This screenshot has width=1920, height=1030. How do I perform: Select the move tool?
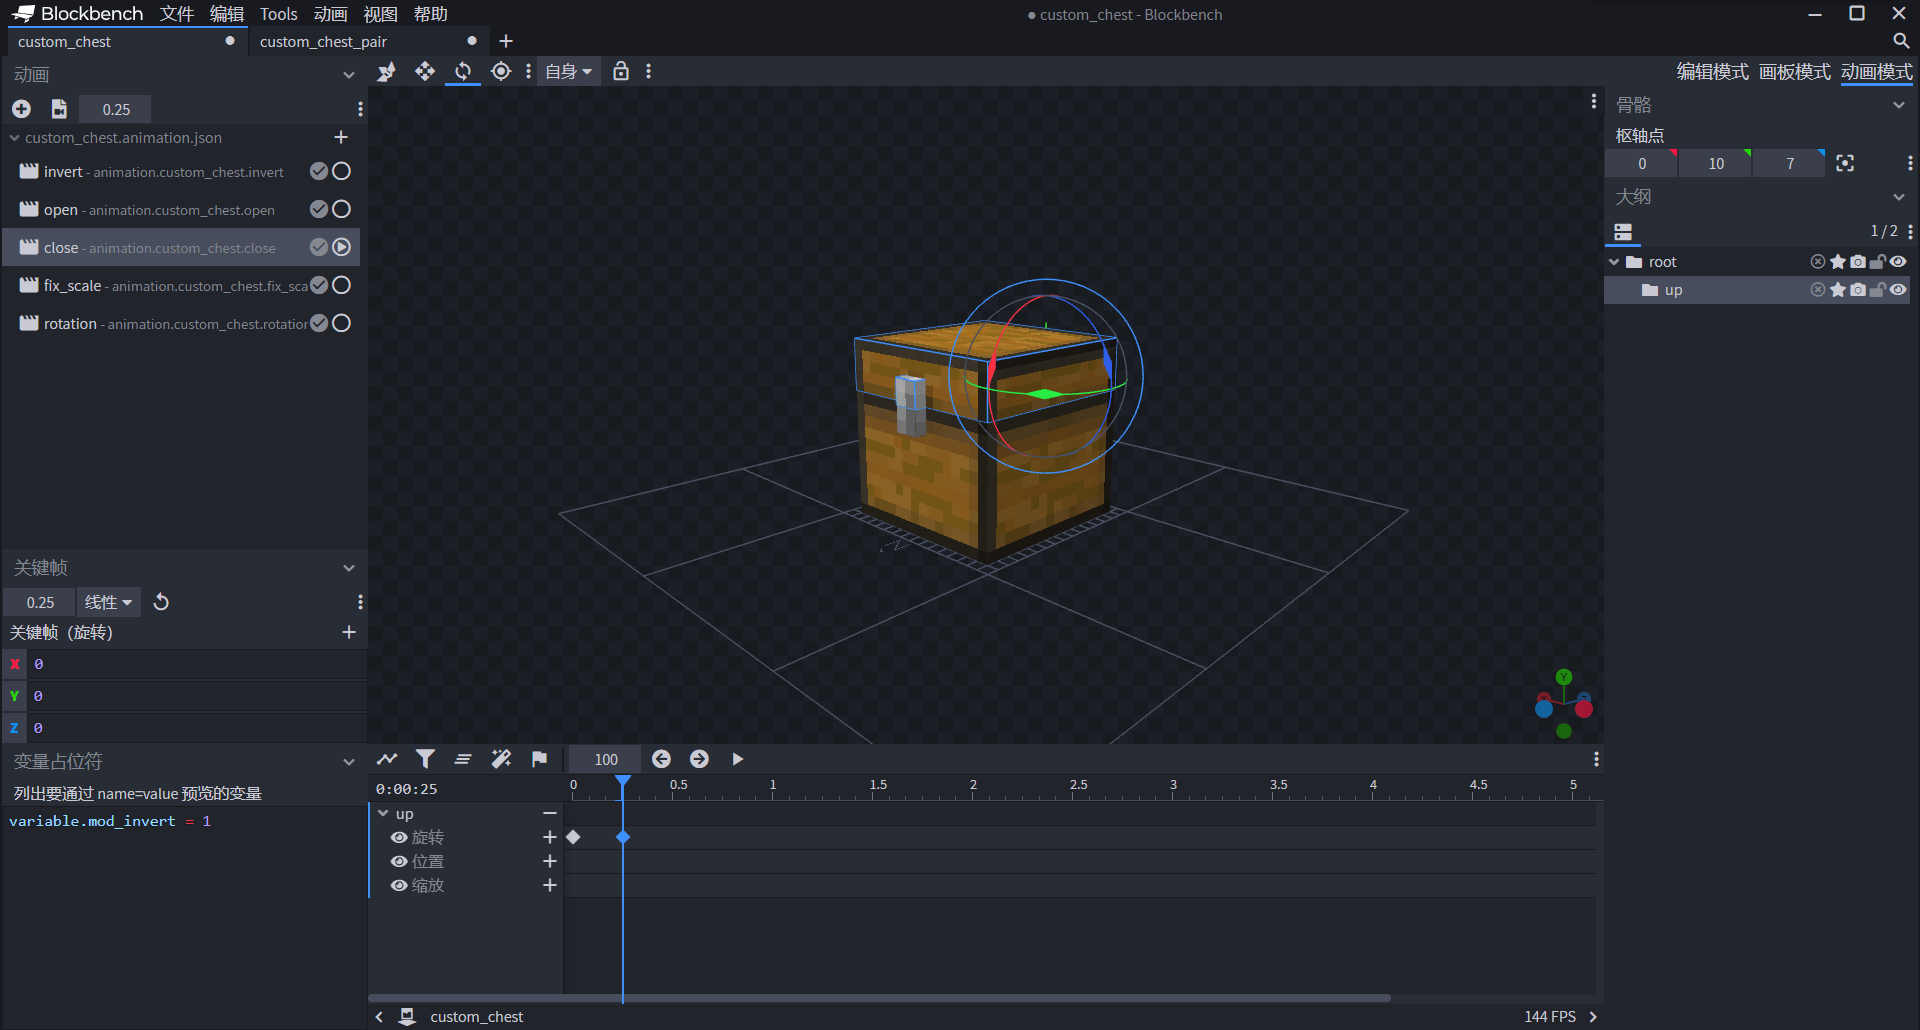425,72
